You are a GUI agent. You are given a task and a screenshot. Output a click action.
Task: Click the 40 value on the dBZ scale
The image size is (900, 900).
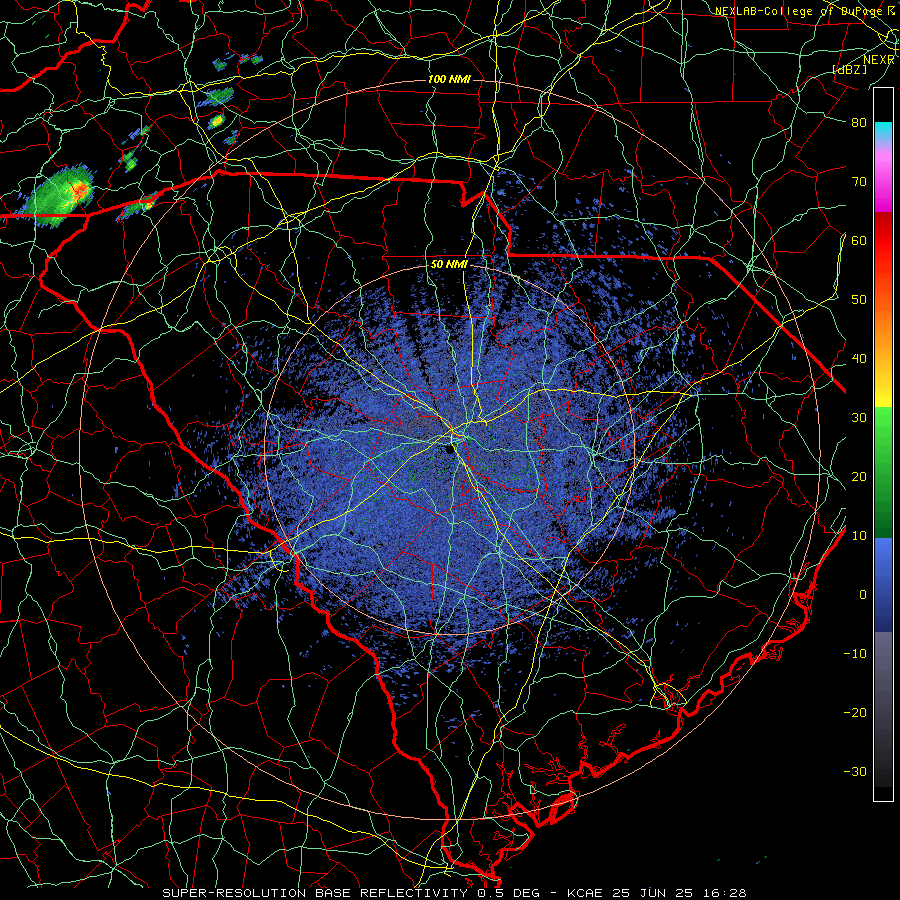point(859,359)
